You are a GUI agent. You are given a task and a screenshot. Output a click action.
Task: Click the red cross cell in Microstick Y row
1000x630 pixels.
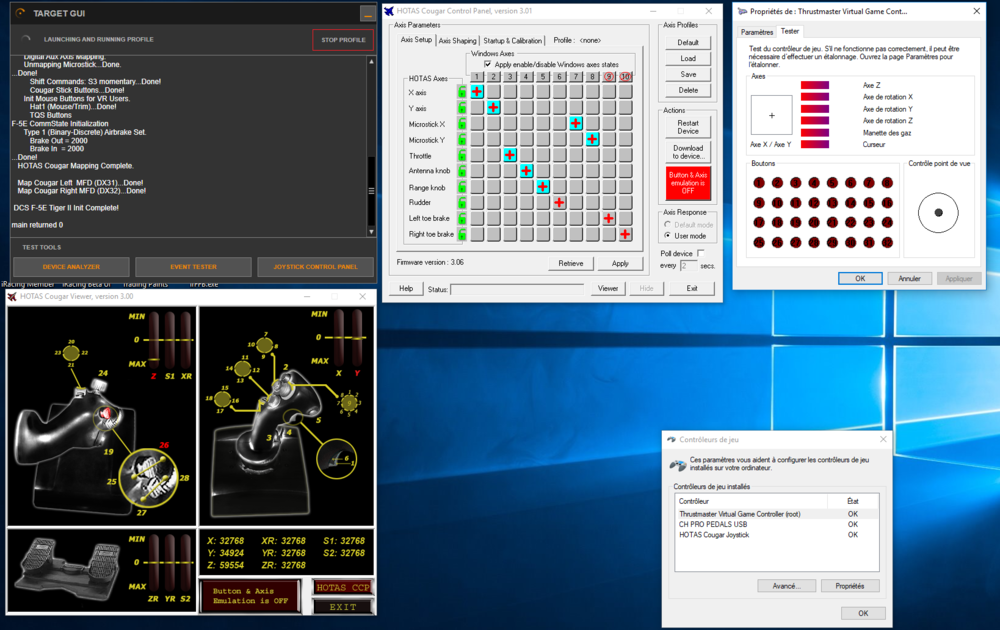click(x=592, y=139)
